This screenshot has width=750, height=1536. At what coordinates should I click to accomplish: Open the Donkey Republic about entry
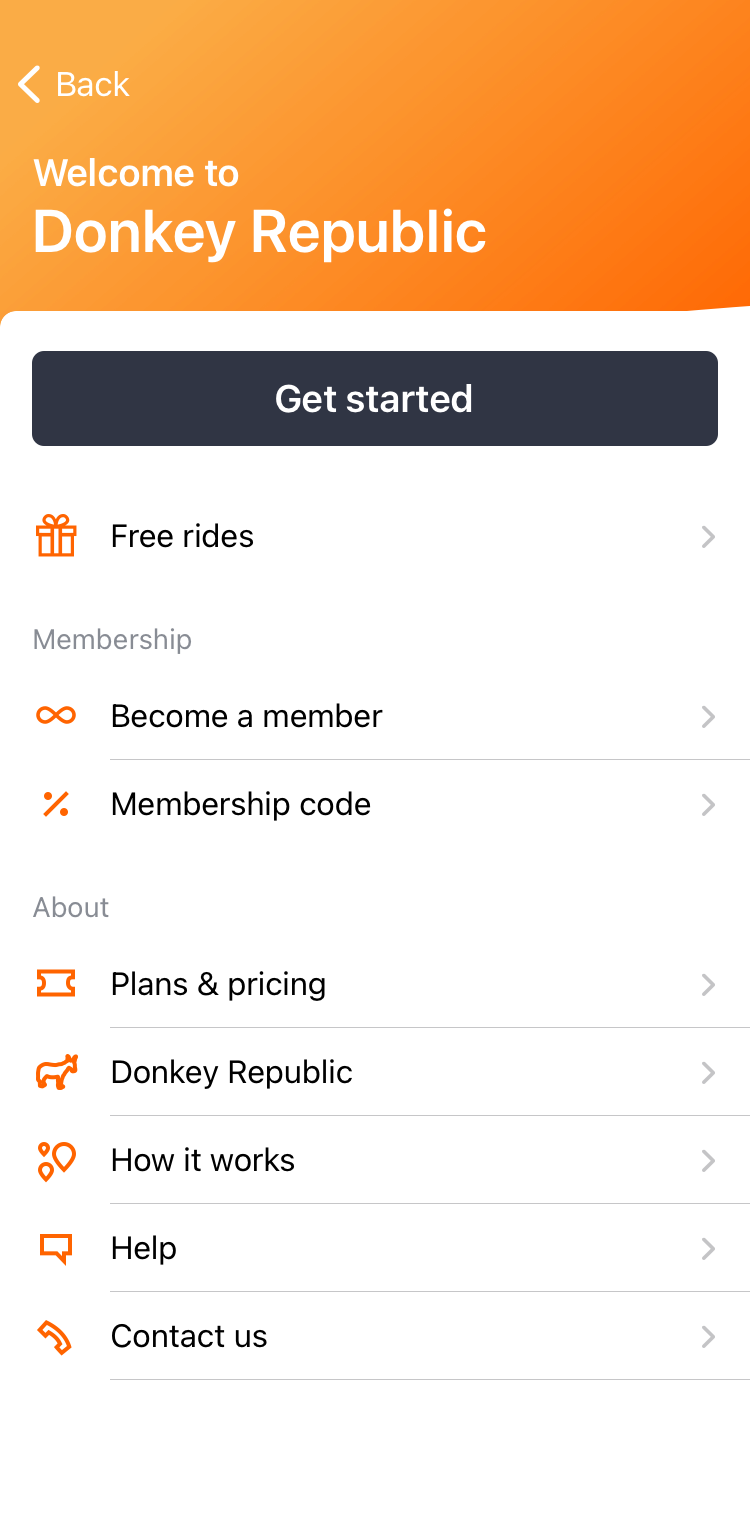pos(375,1072)
